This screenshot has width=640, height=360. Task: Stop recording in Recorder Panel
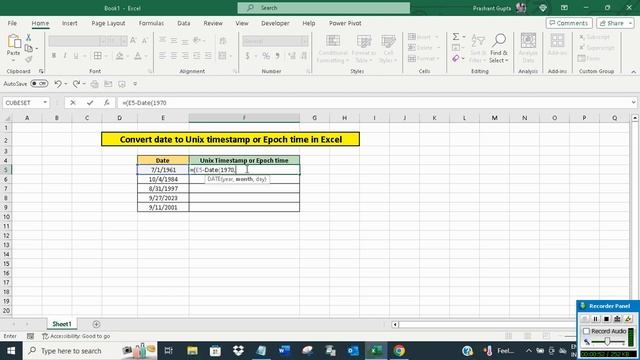point(606,319)
